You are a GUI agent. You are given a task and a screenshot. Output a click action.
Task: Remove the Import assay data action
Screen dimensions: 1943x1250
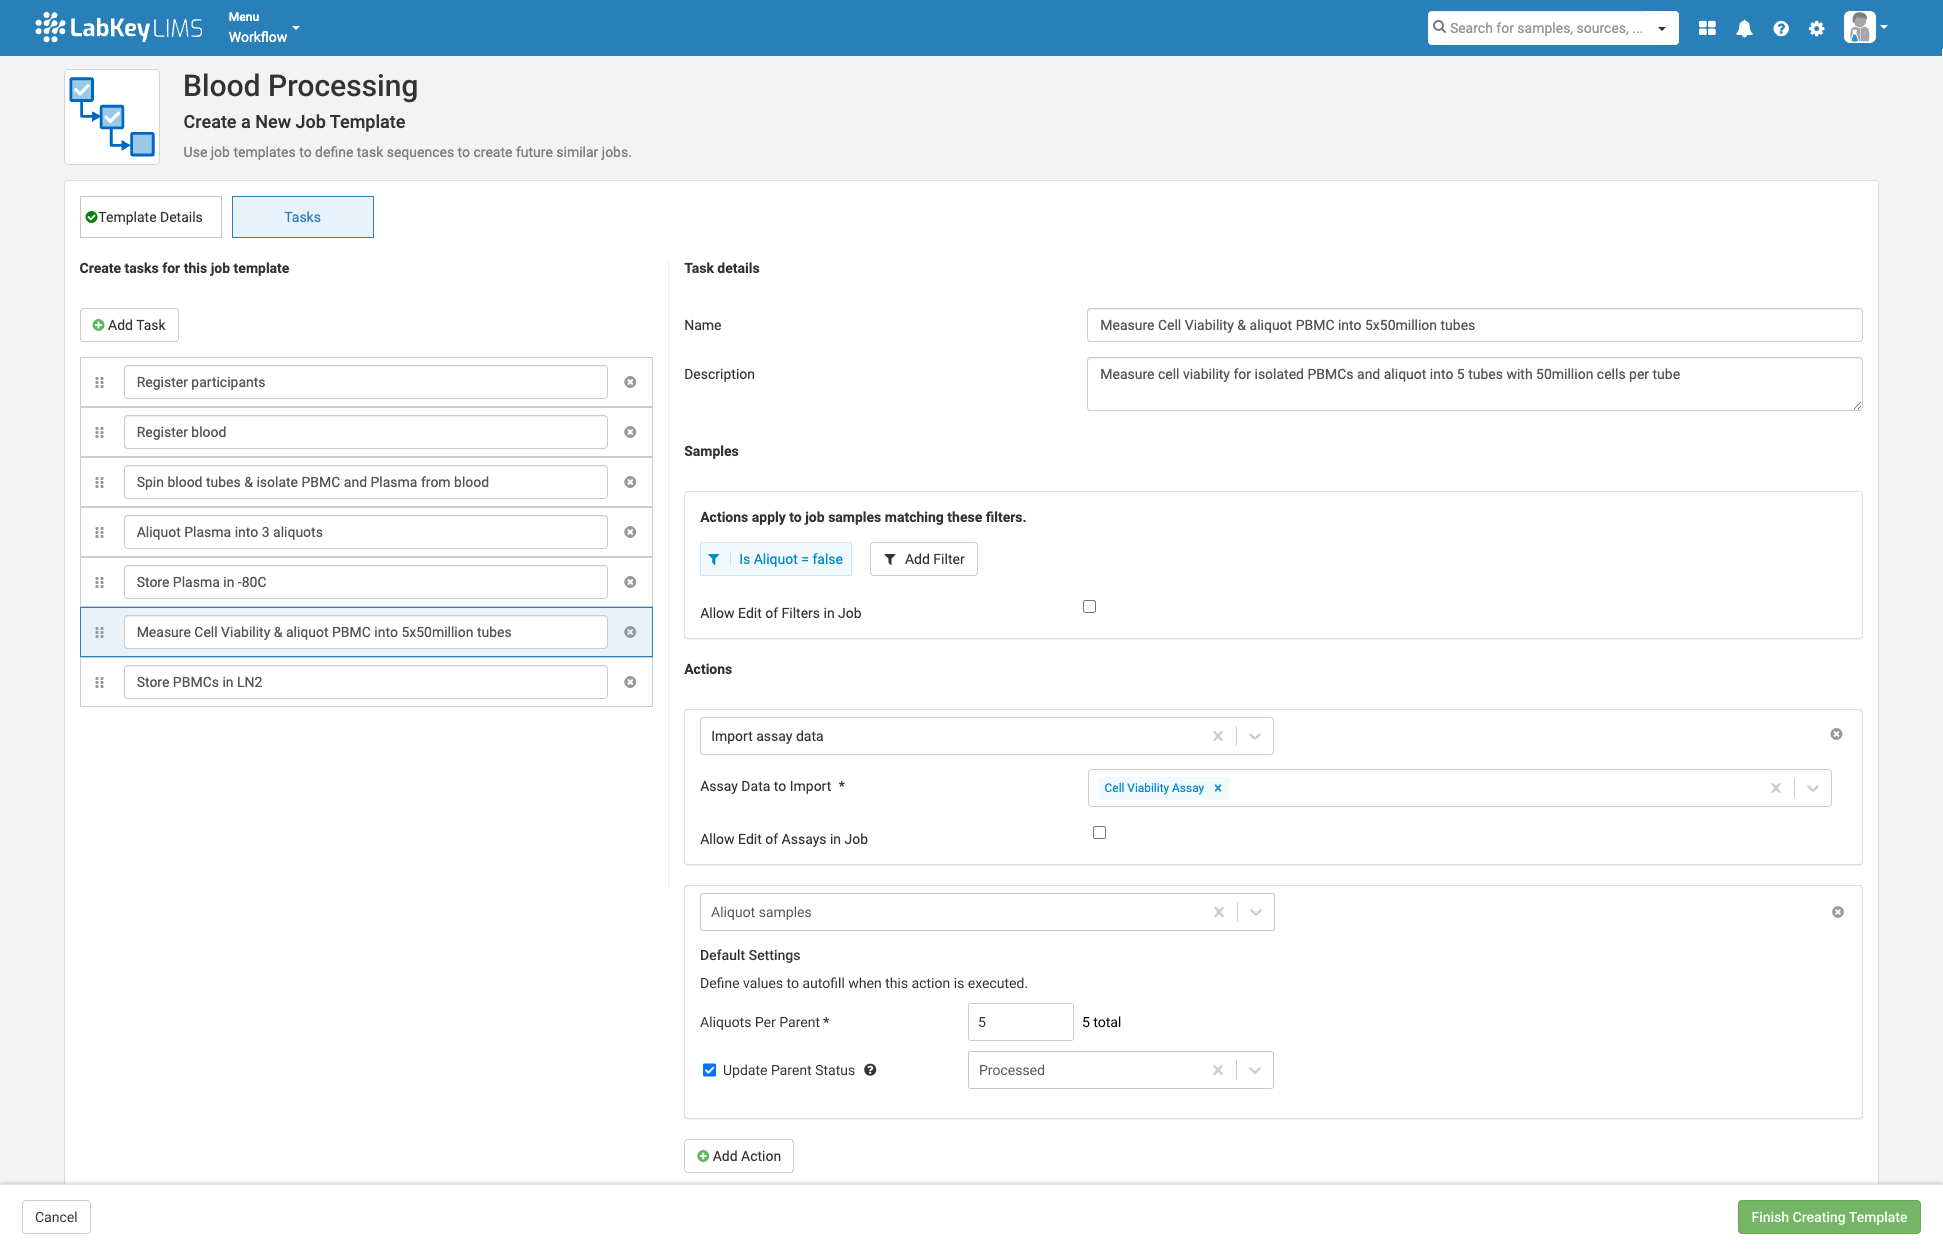(x=1836, y=734)
